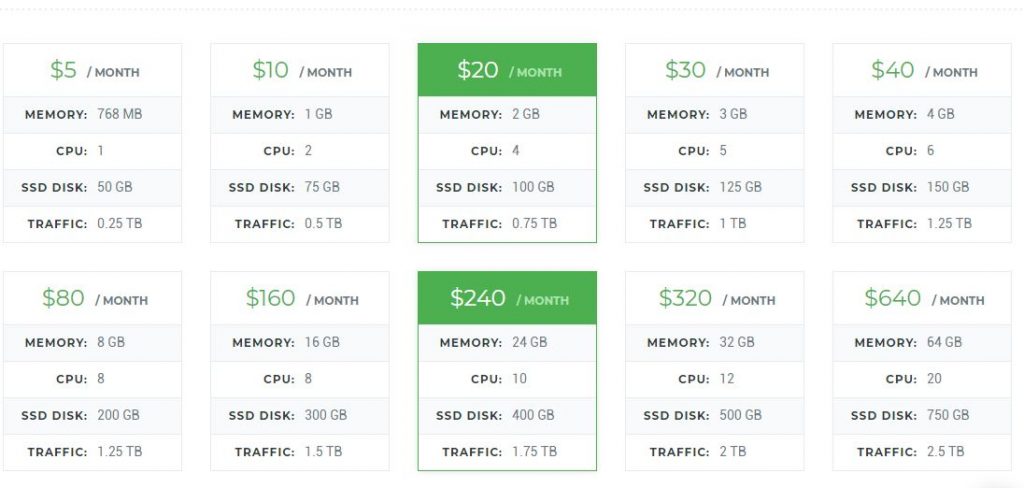Click the $160 / month plan header
This screenshot has height=488, width=1024.
300,299
